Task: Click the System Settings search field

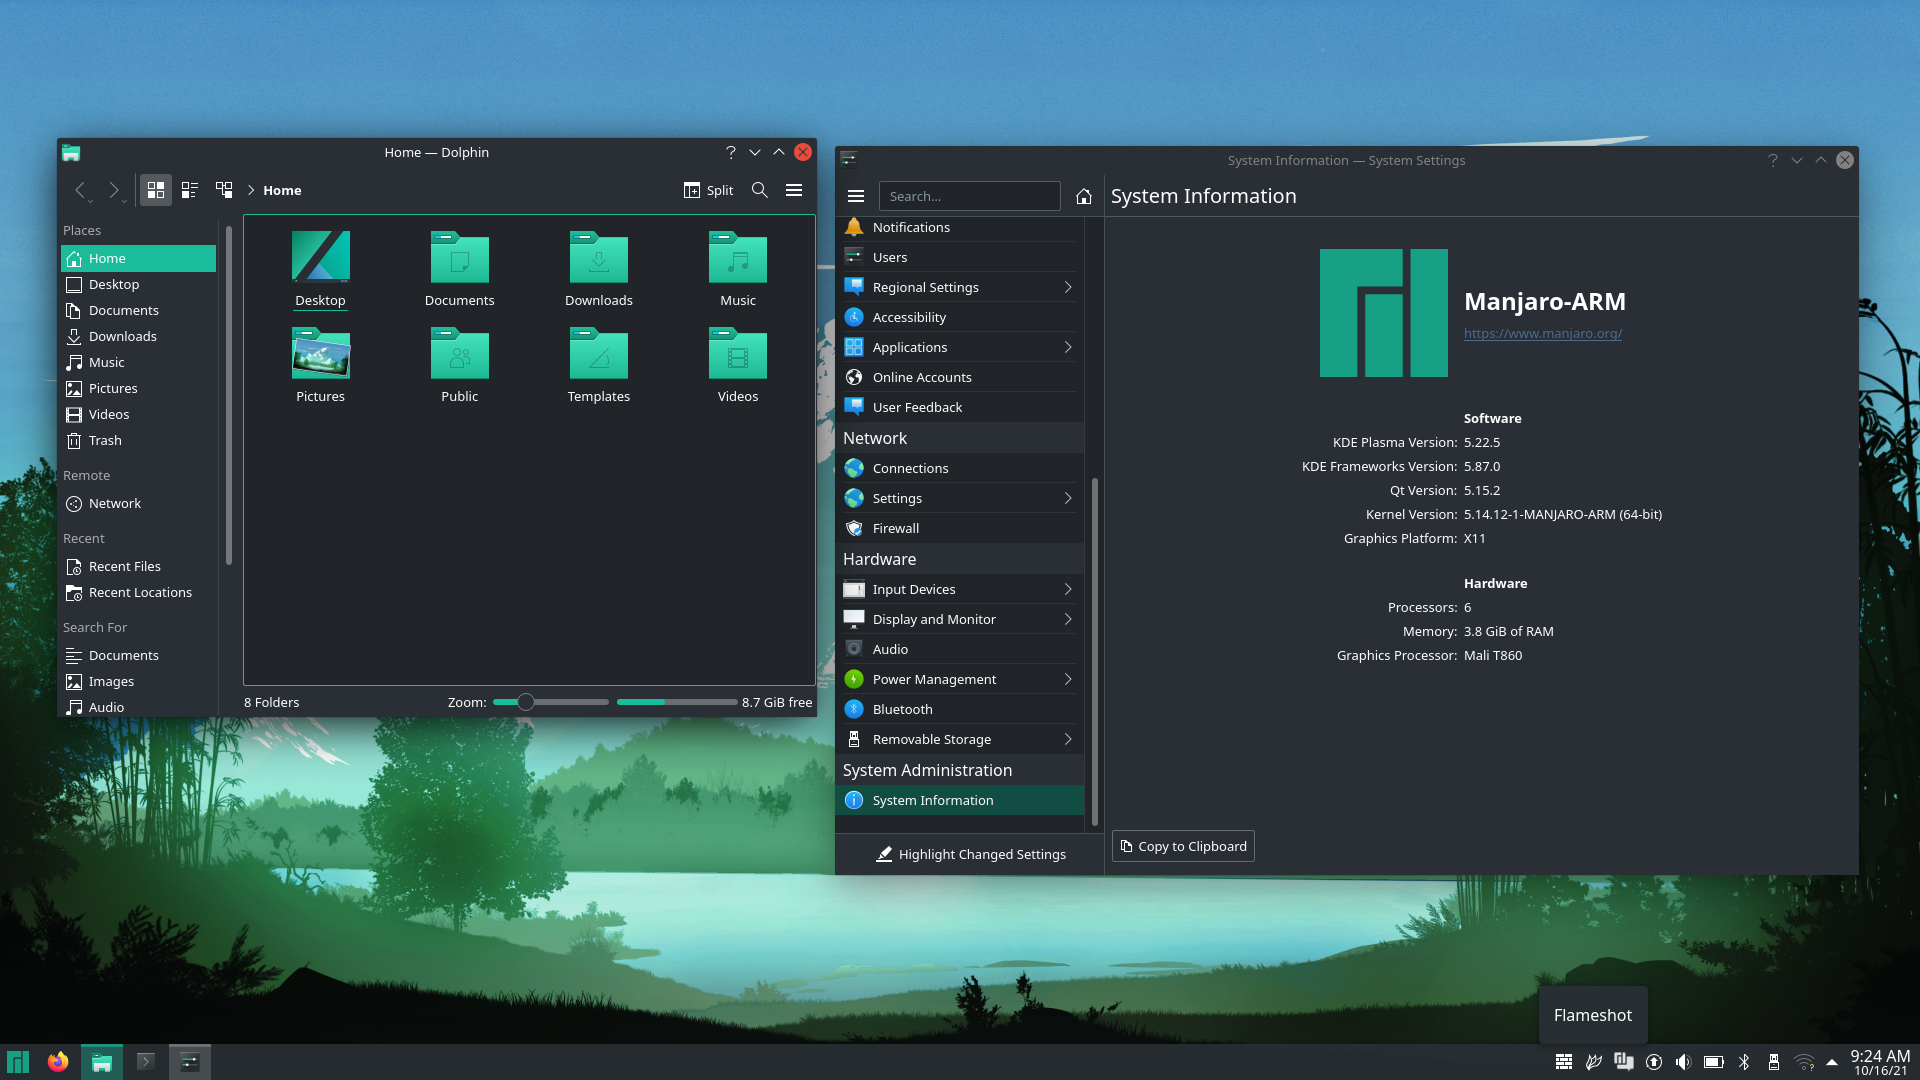Action: pyautogui.click(x=968, y=196)
